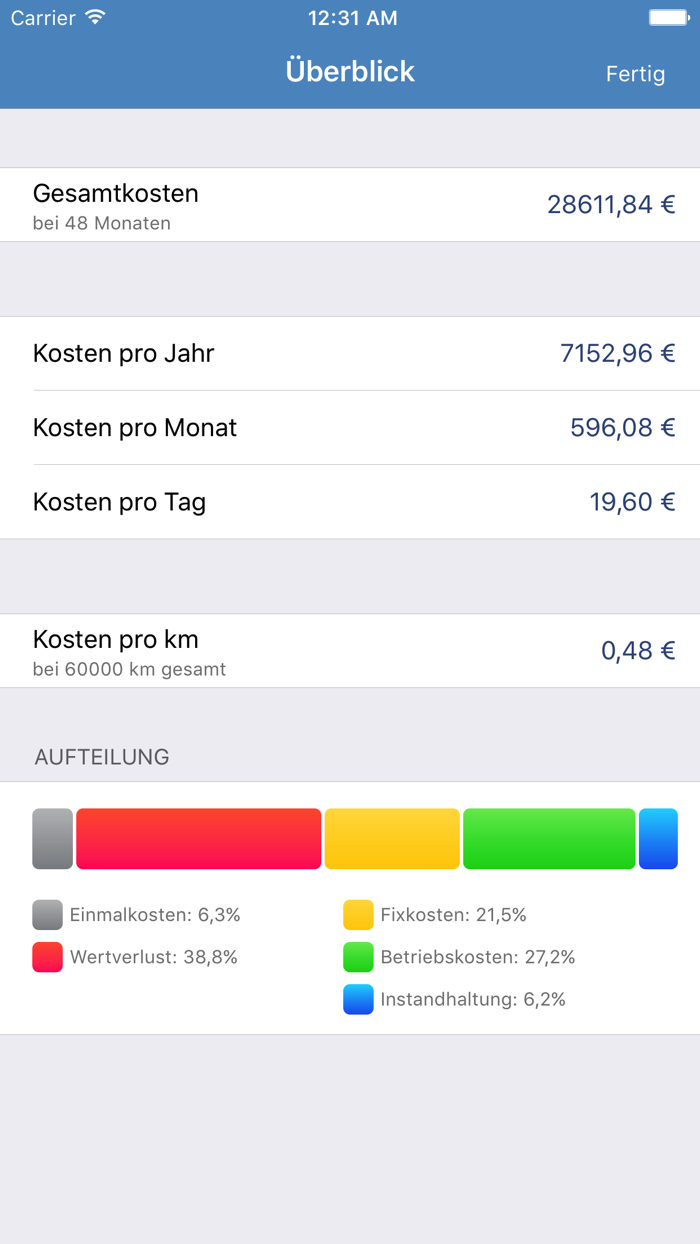Select the yellow Fixkosten legend square

(358, 914)
